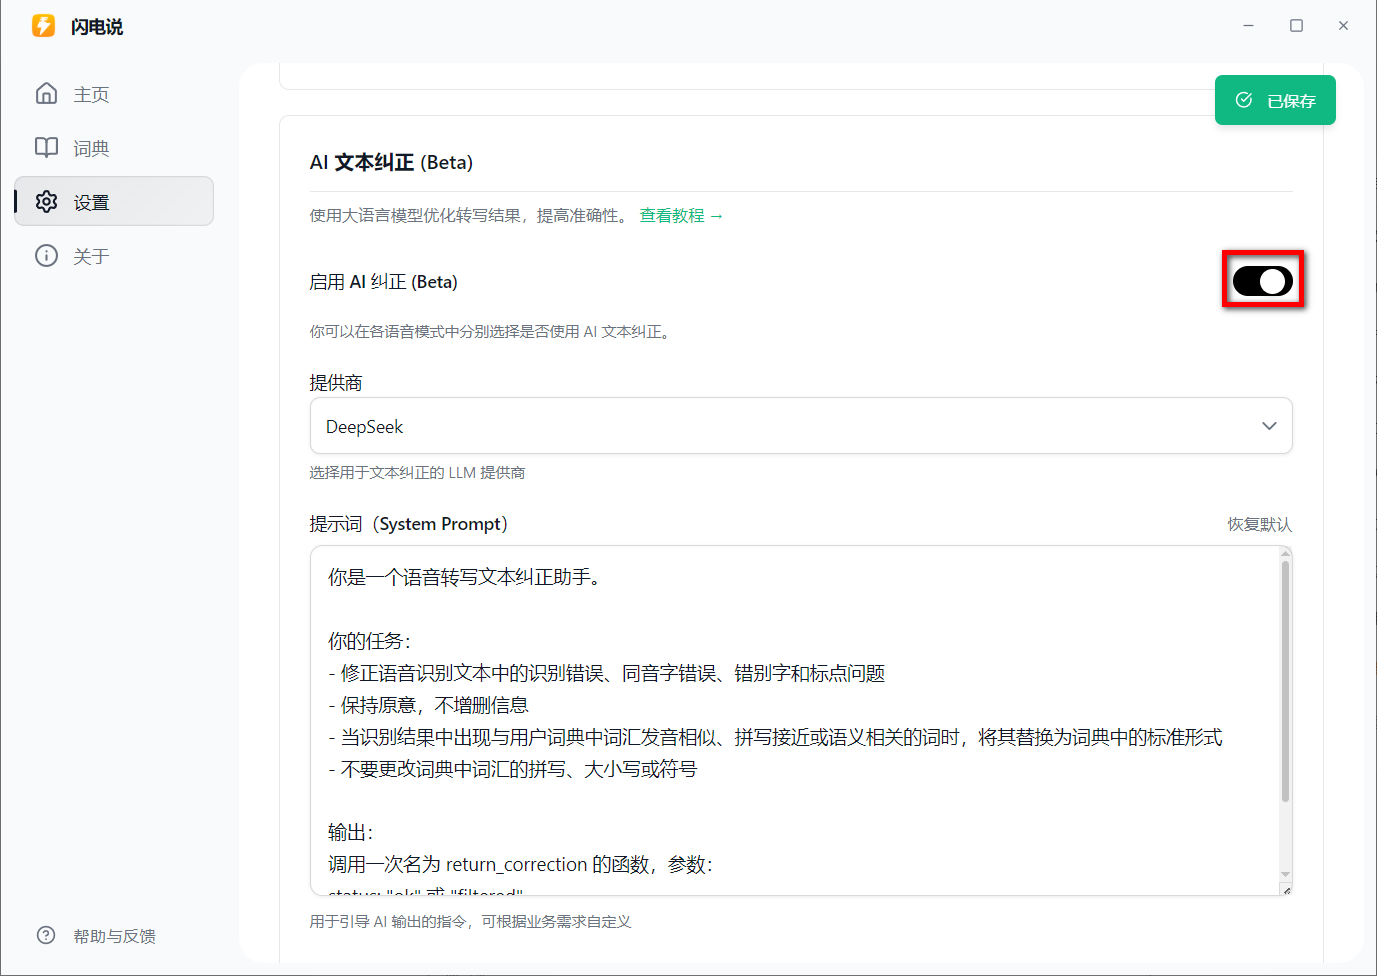The image size is (1377, 976).
Task: Open the 查看教程 tutorial link
Action: pos(681,215)
